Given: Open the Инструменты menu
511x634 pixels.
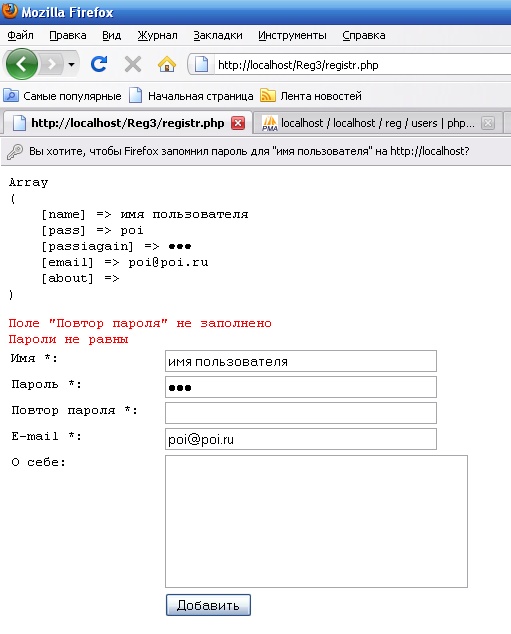Looking at the screenshot, I should [x=292, y=36].
